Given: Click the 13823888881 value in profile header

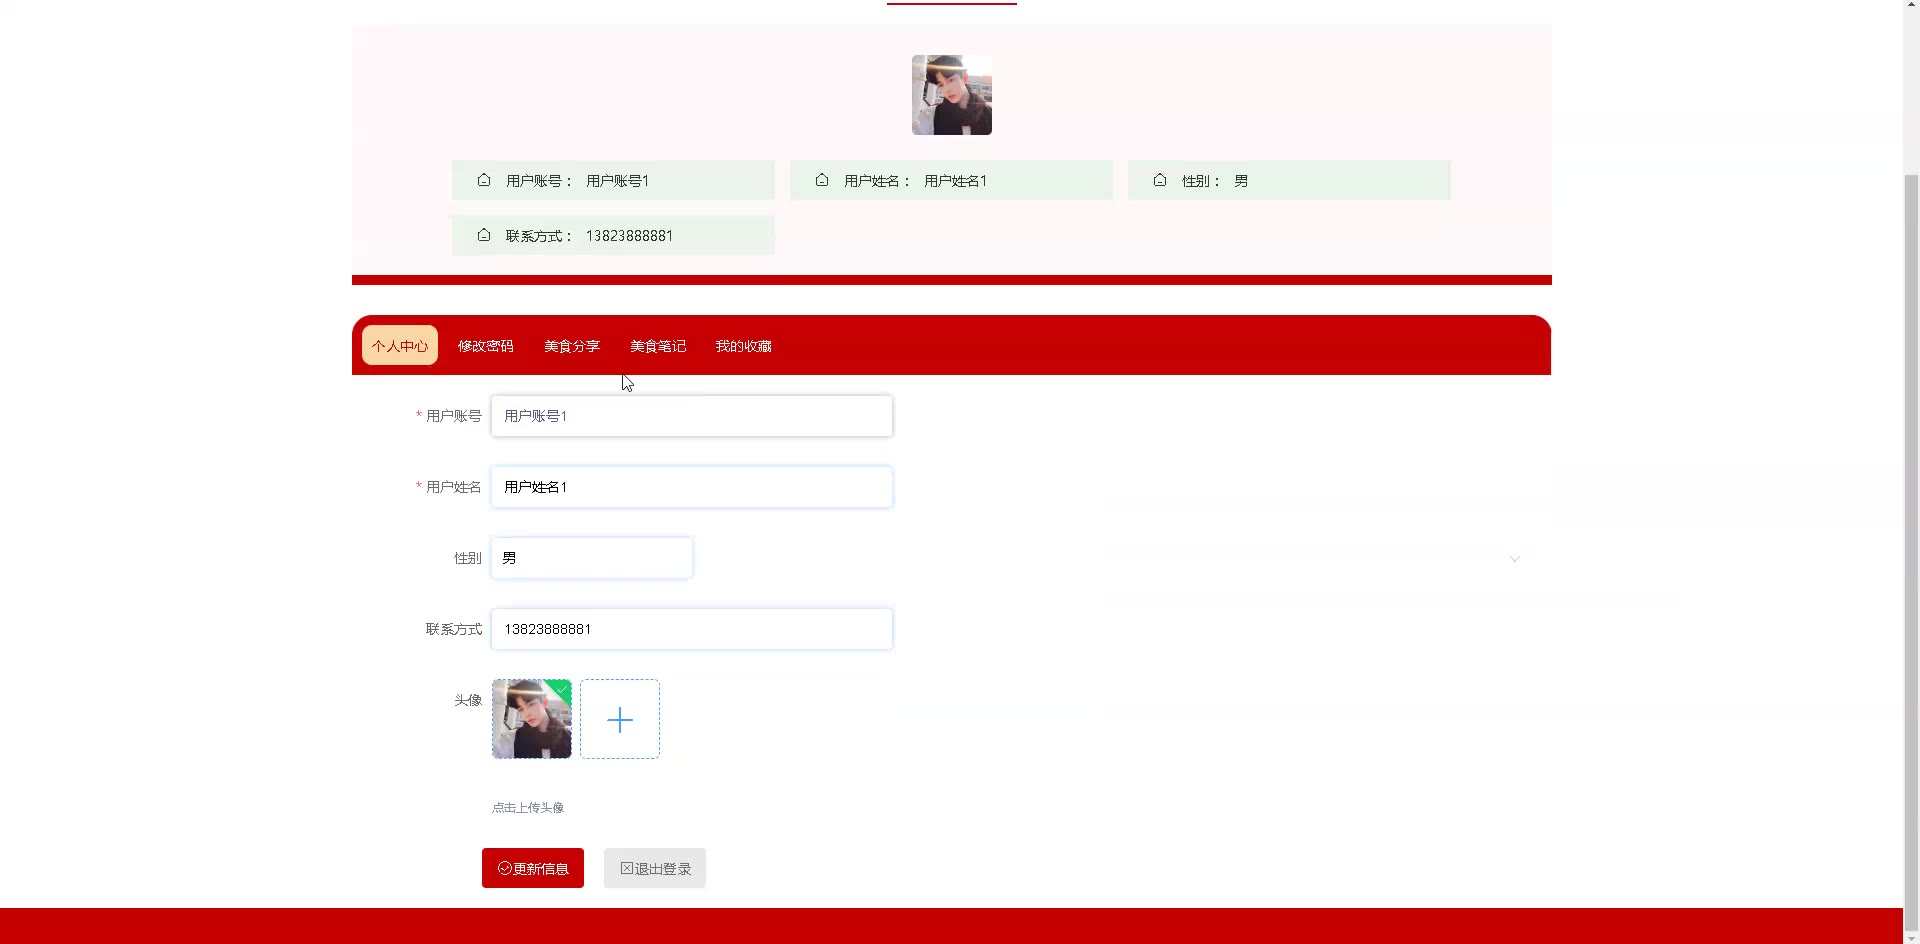Looking at the screenshot, I should pos(629,236).
